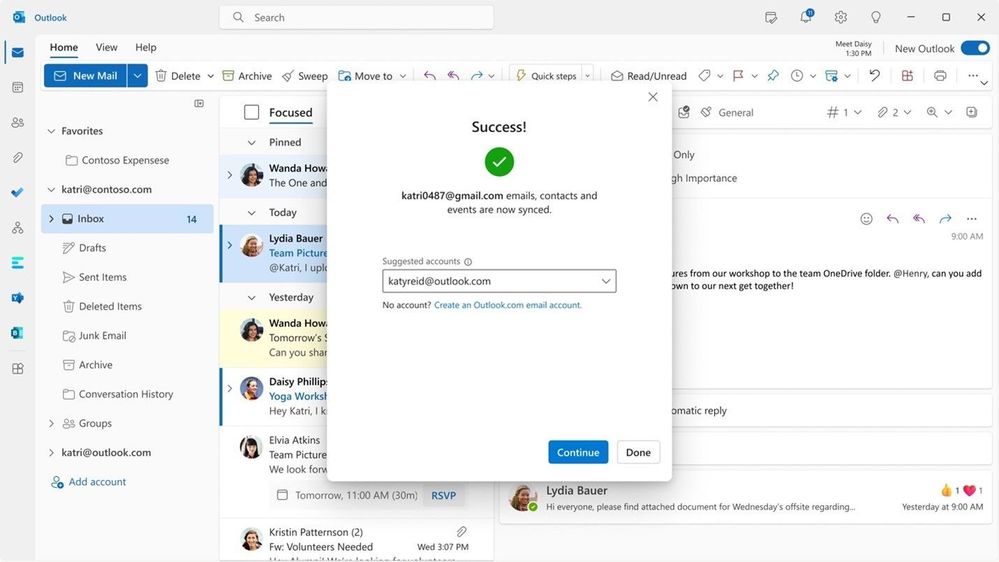Click the zoom magnifier in the reading pane header
Viewport: 999px width, 562px height.
(932, 112)
